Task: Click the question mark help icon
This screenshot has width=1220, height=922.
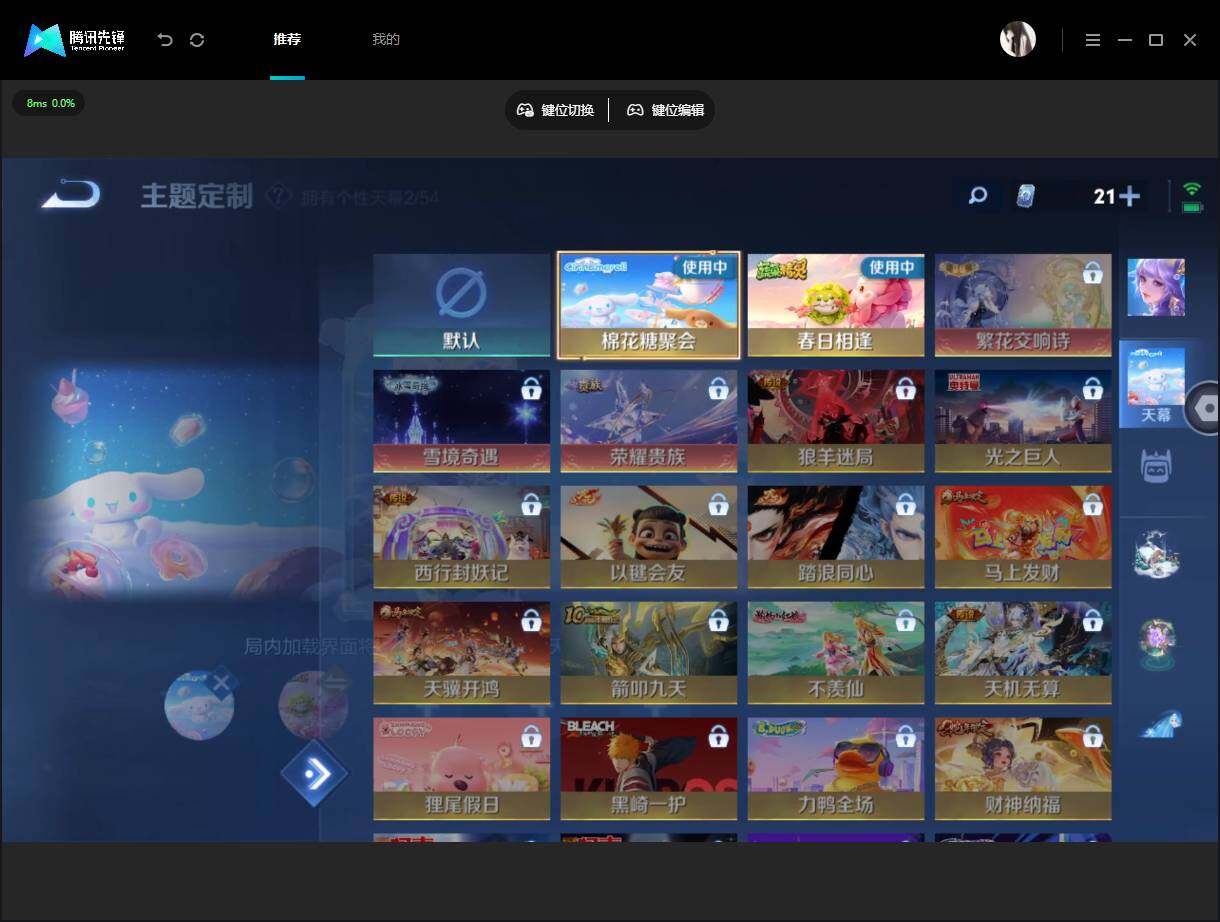Action: coord(279,196)
